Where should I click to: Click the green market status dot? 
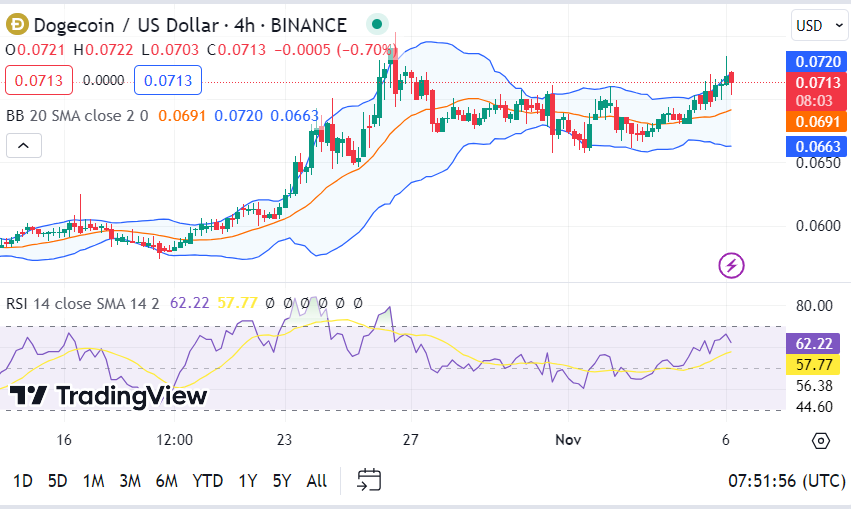(x=376, y=25)
